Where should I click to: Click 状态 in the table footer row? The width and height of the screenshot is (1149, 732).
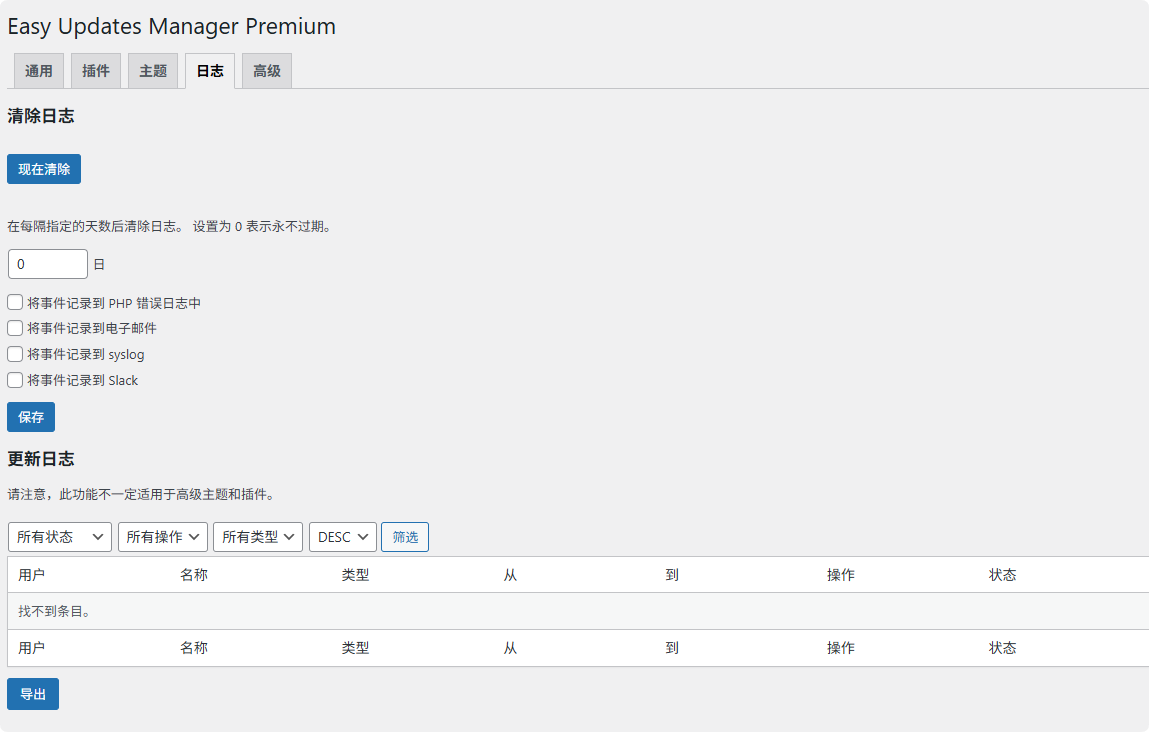pos(1002,648)
